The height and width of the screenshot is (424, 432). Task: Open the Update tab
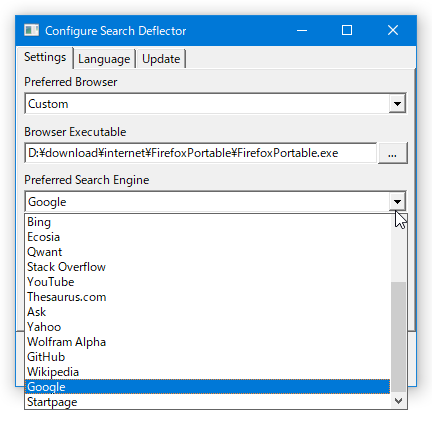point(161,59)
